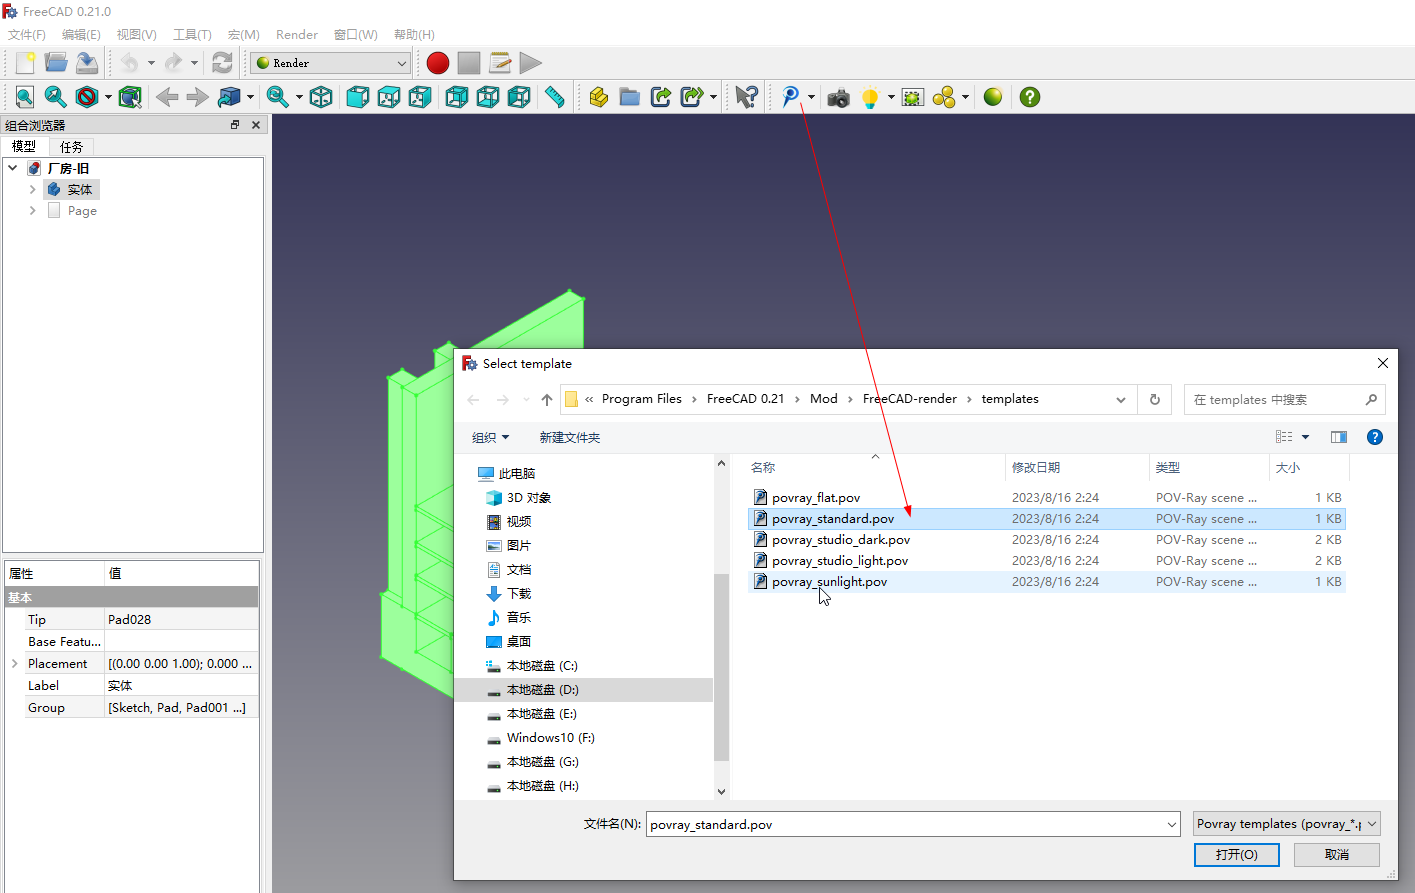
Task: Click the Create group folder icon
Action: (x=629, y=97)
